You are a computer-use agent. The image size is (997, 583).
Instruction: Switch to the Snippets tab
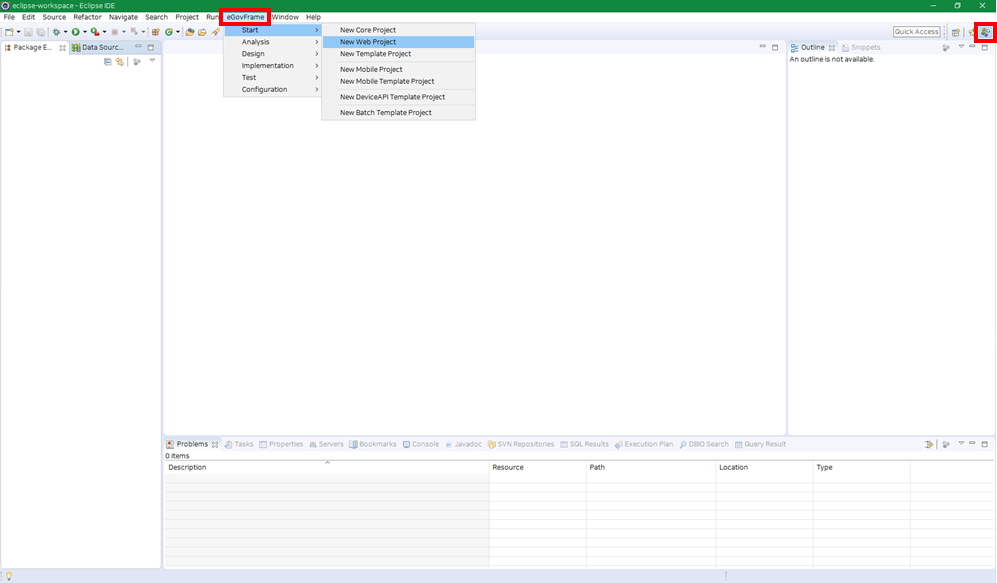(x=861, y=48)
